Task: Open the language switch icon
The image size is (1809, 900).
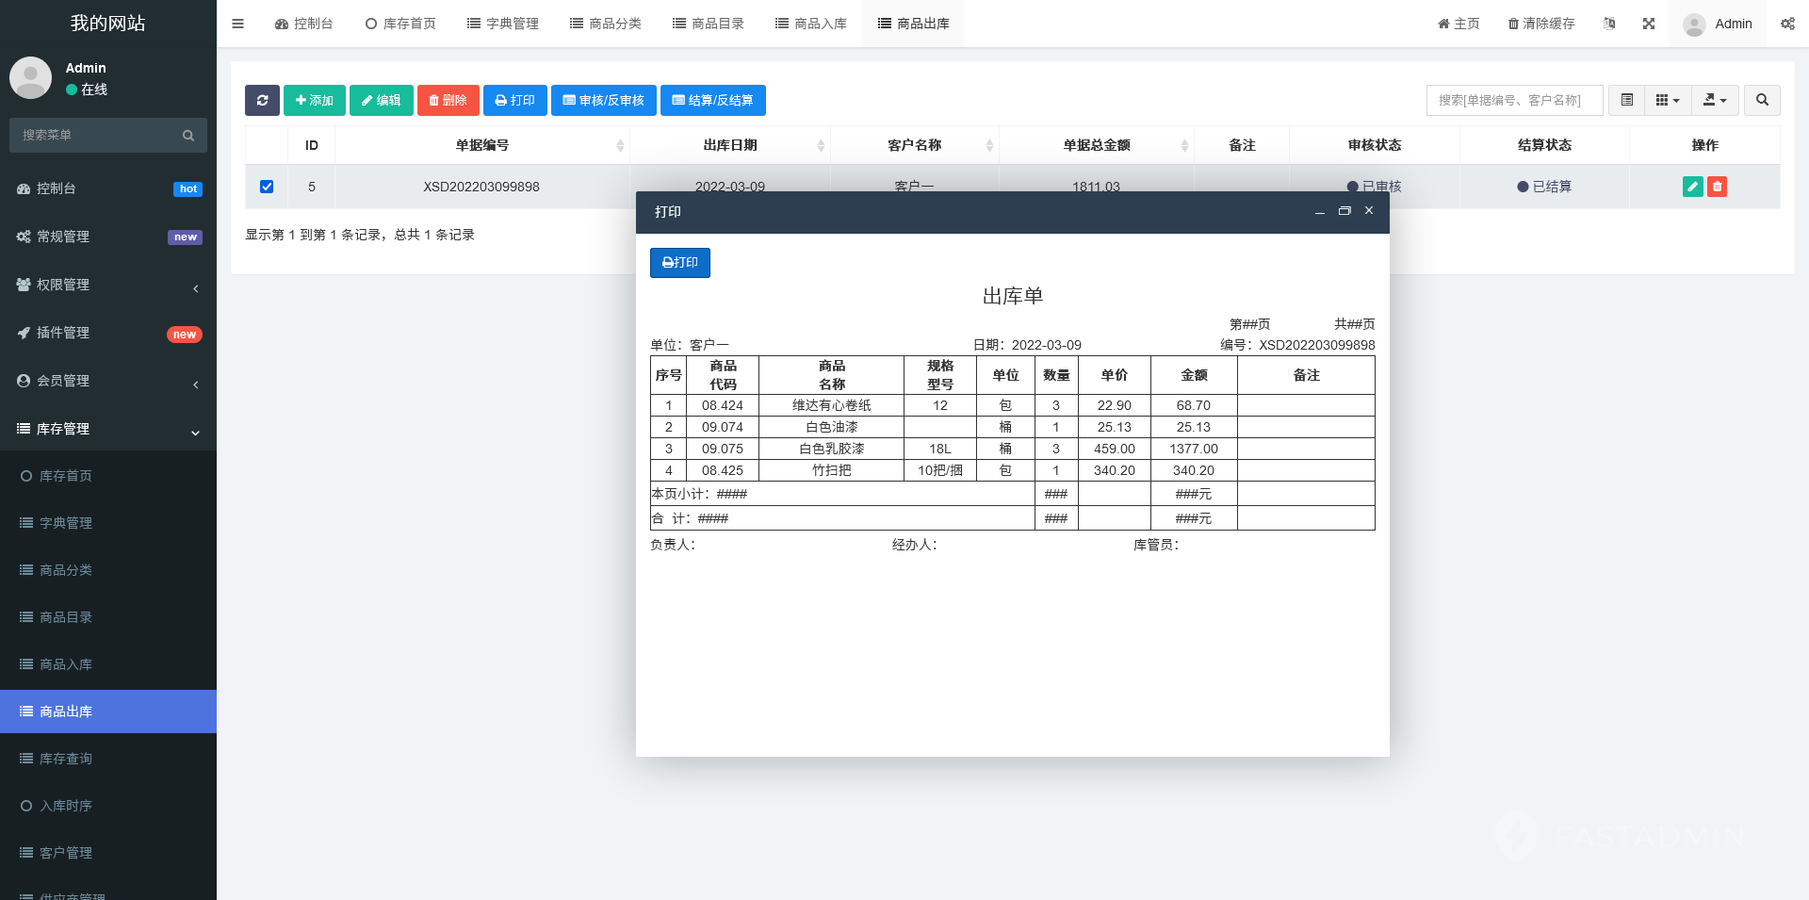Action: point(1609,23)
